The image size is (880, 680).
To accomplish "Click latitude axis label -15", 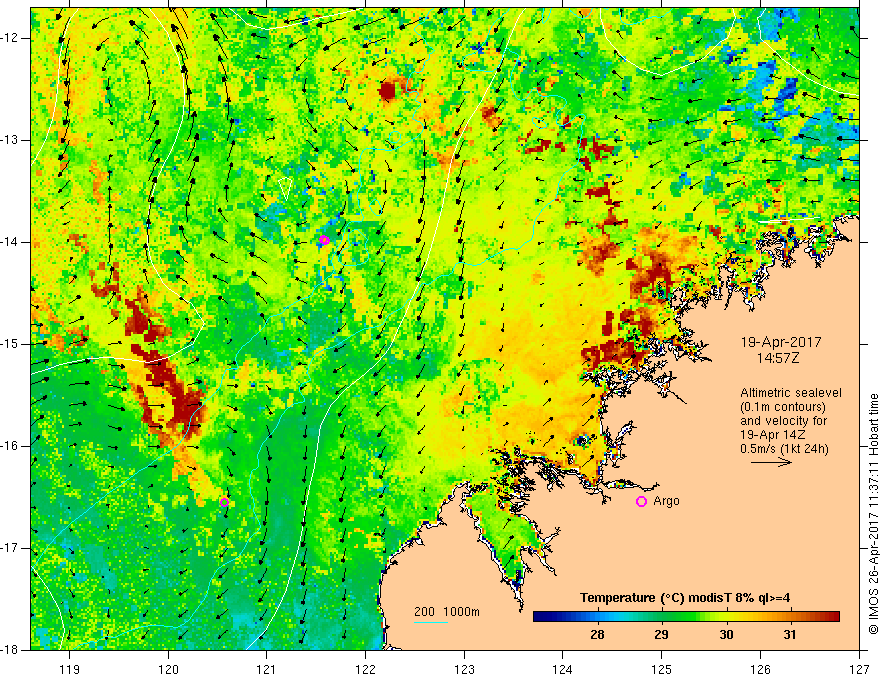I will click(10, 344).
